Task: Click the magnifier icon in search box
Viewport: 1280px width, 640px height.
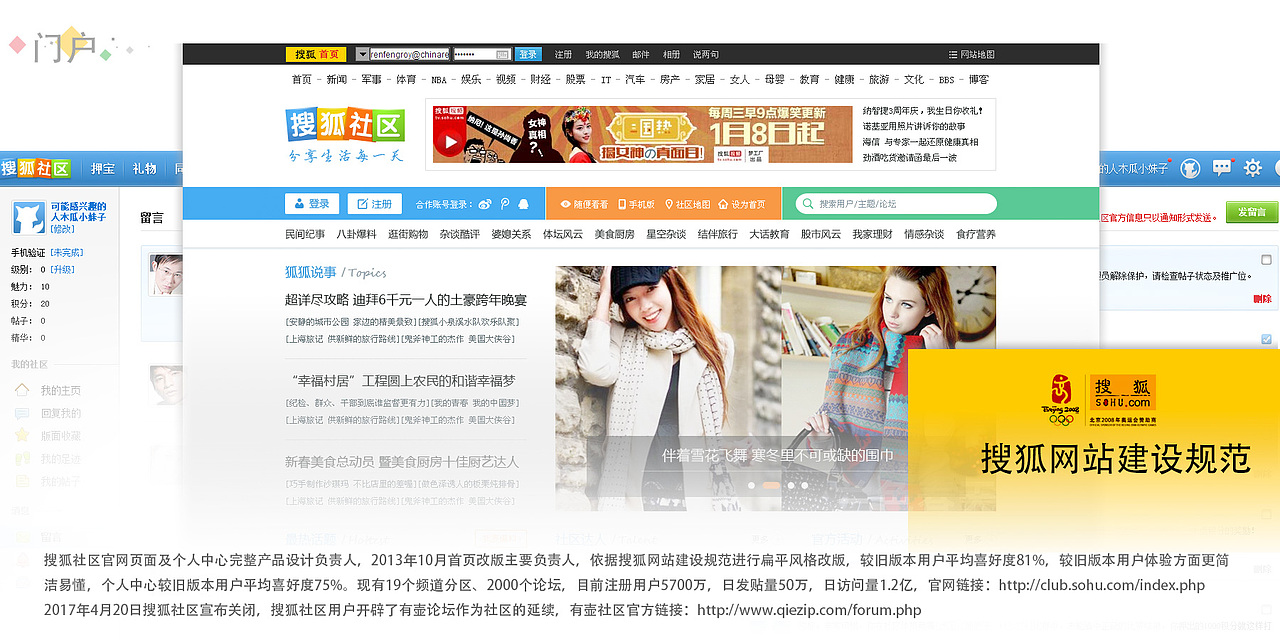Action: (x=807, y=204)
